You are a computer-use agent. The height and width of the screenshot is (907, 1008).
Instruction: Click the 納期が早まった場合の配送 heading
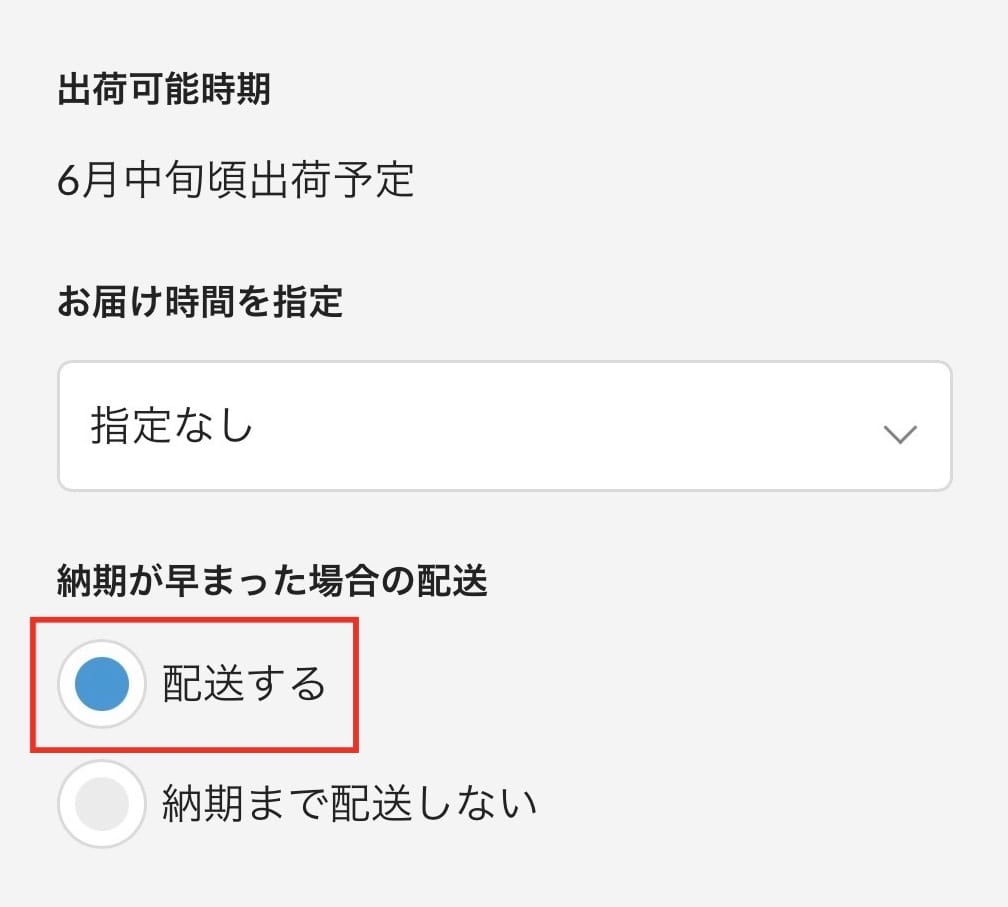pyautogui.click(x=272, y=582)
